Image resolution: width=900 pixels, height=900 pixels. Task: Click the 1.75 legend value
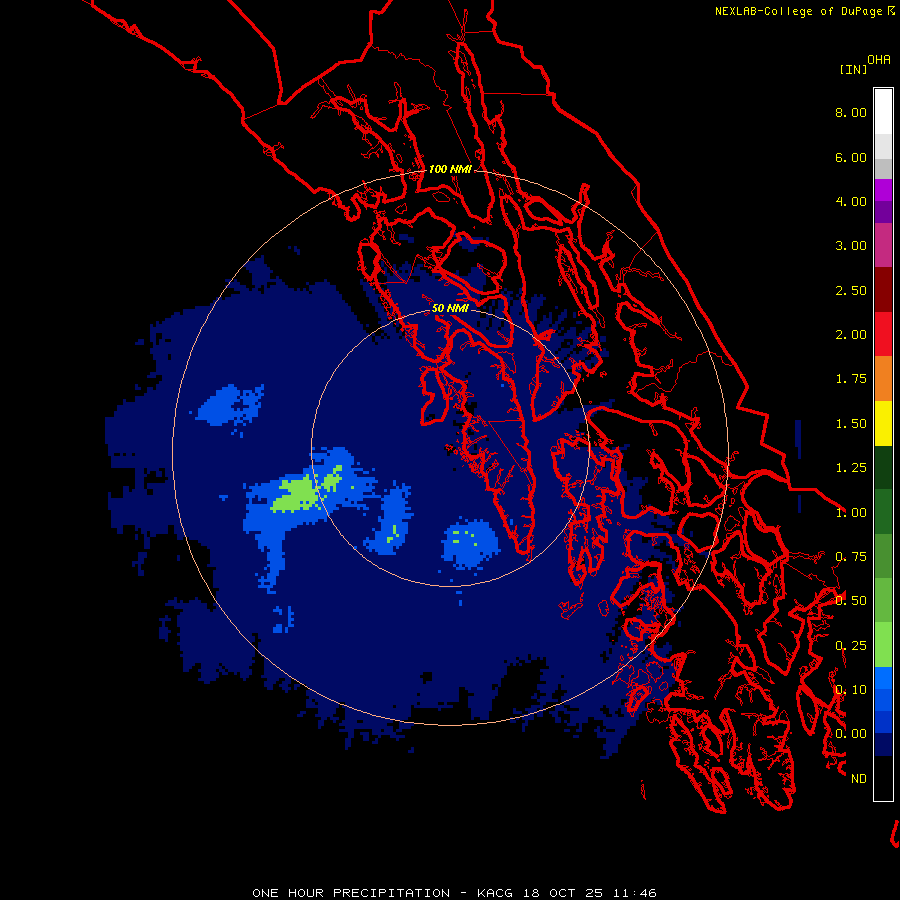pyautogui.click(x=851, y=379)
